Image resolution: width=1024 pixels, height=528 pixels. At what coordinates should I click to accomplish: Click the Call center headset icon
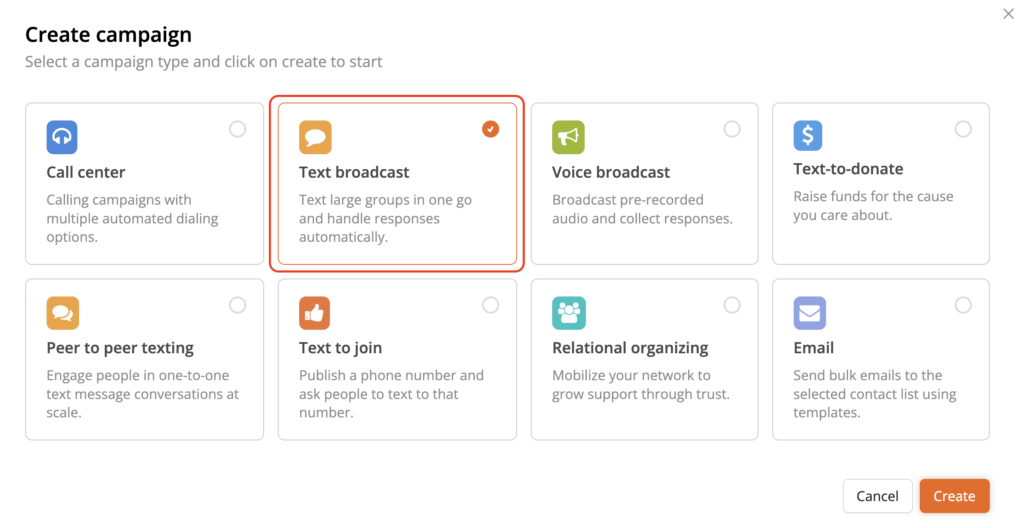point(62,137)
